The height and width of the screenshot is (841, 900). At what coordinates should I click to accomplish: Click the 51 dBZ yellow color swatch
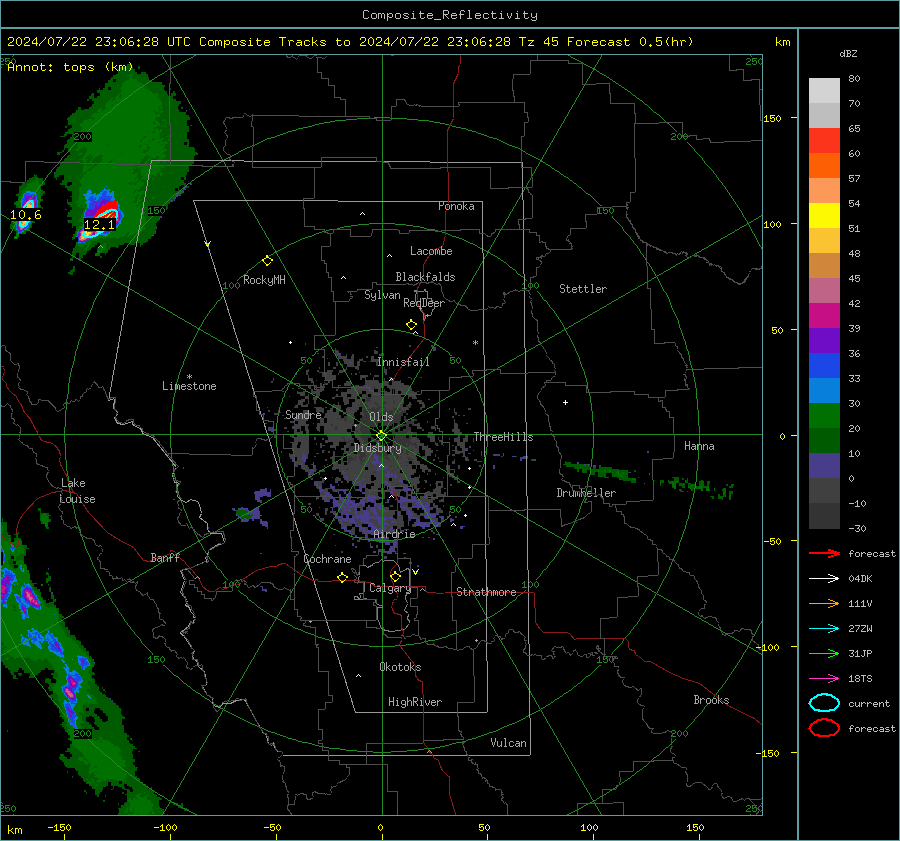pyautogui.click(x=824, y=216)
